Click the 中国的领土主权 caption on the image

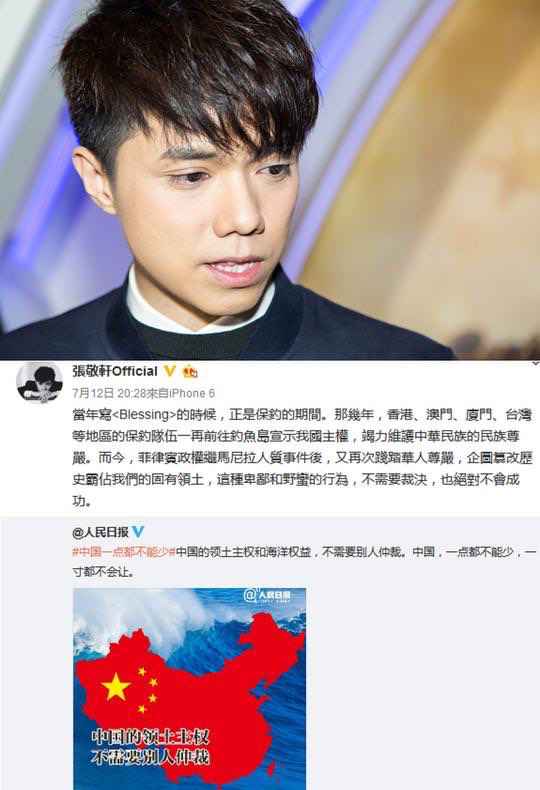click(x=150, y=737)
